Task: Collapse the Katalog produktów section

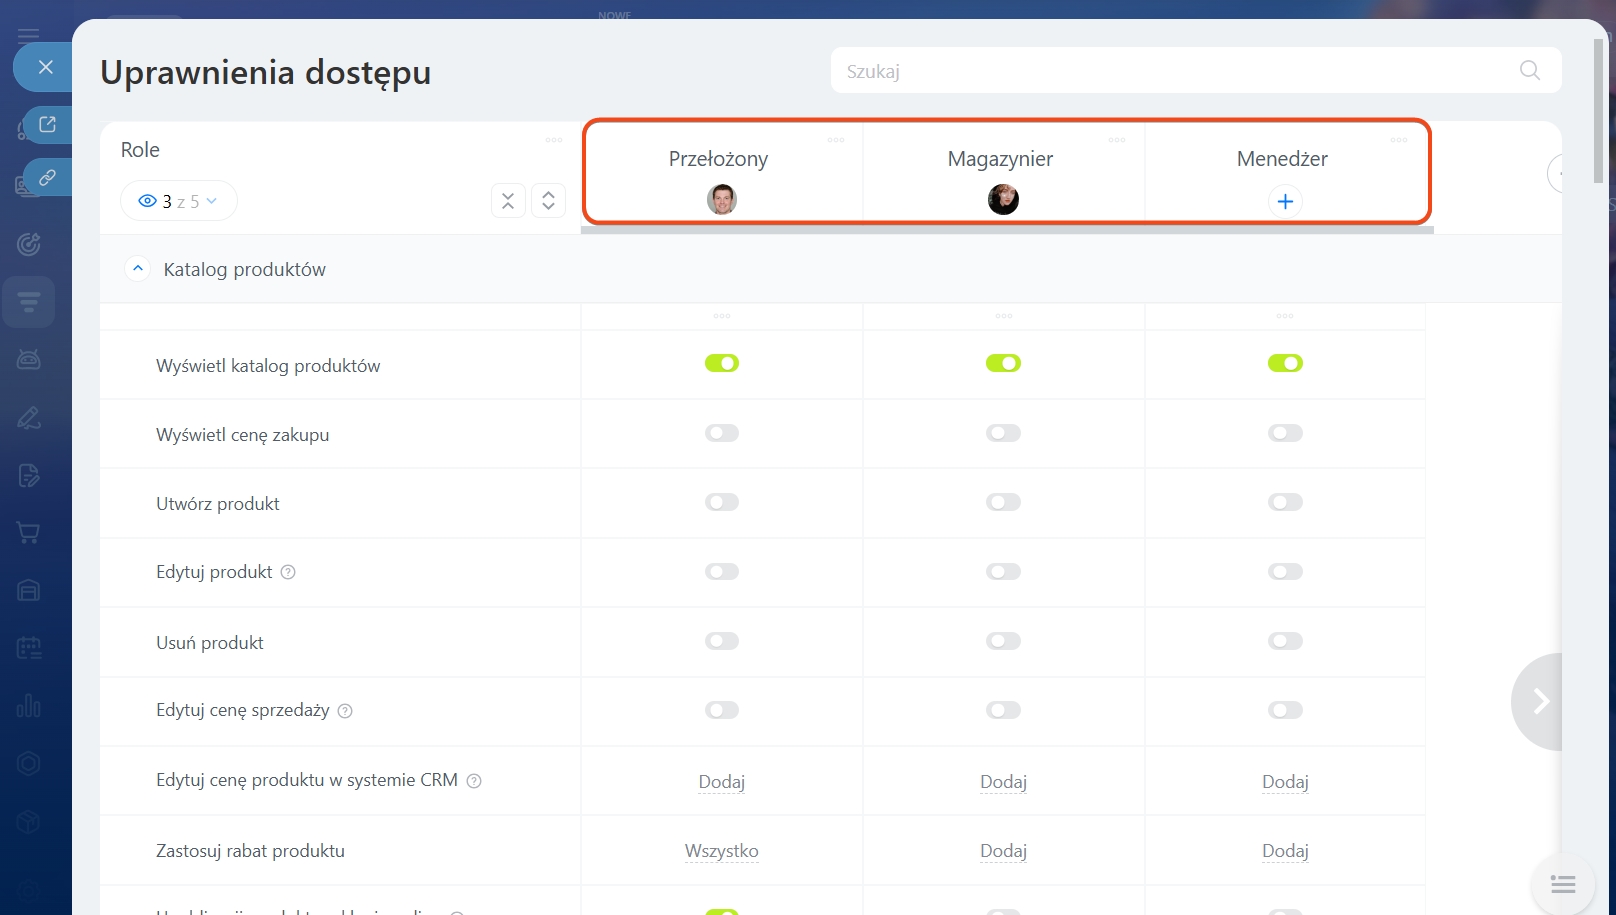Action: [138, 269]
